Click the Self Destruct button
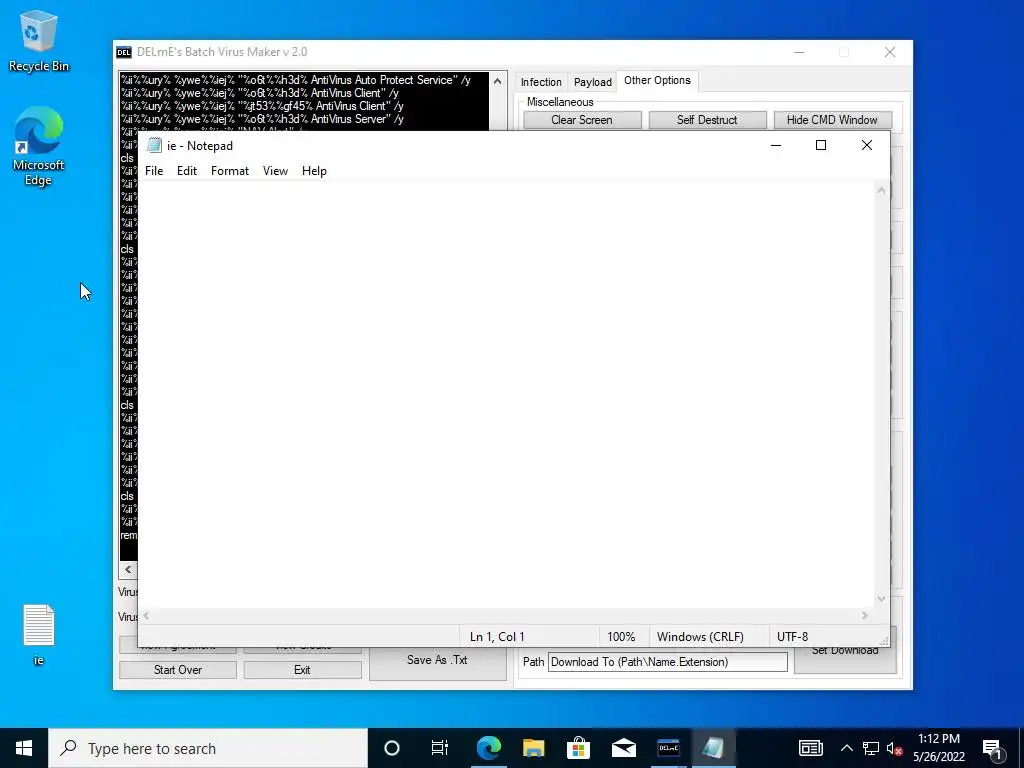Screen dimensions: 1024x768 click(x=707, y=120)
